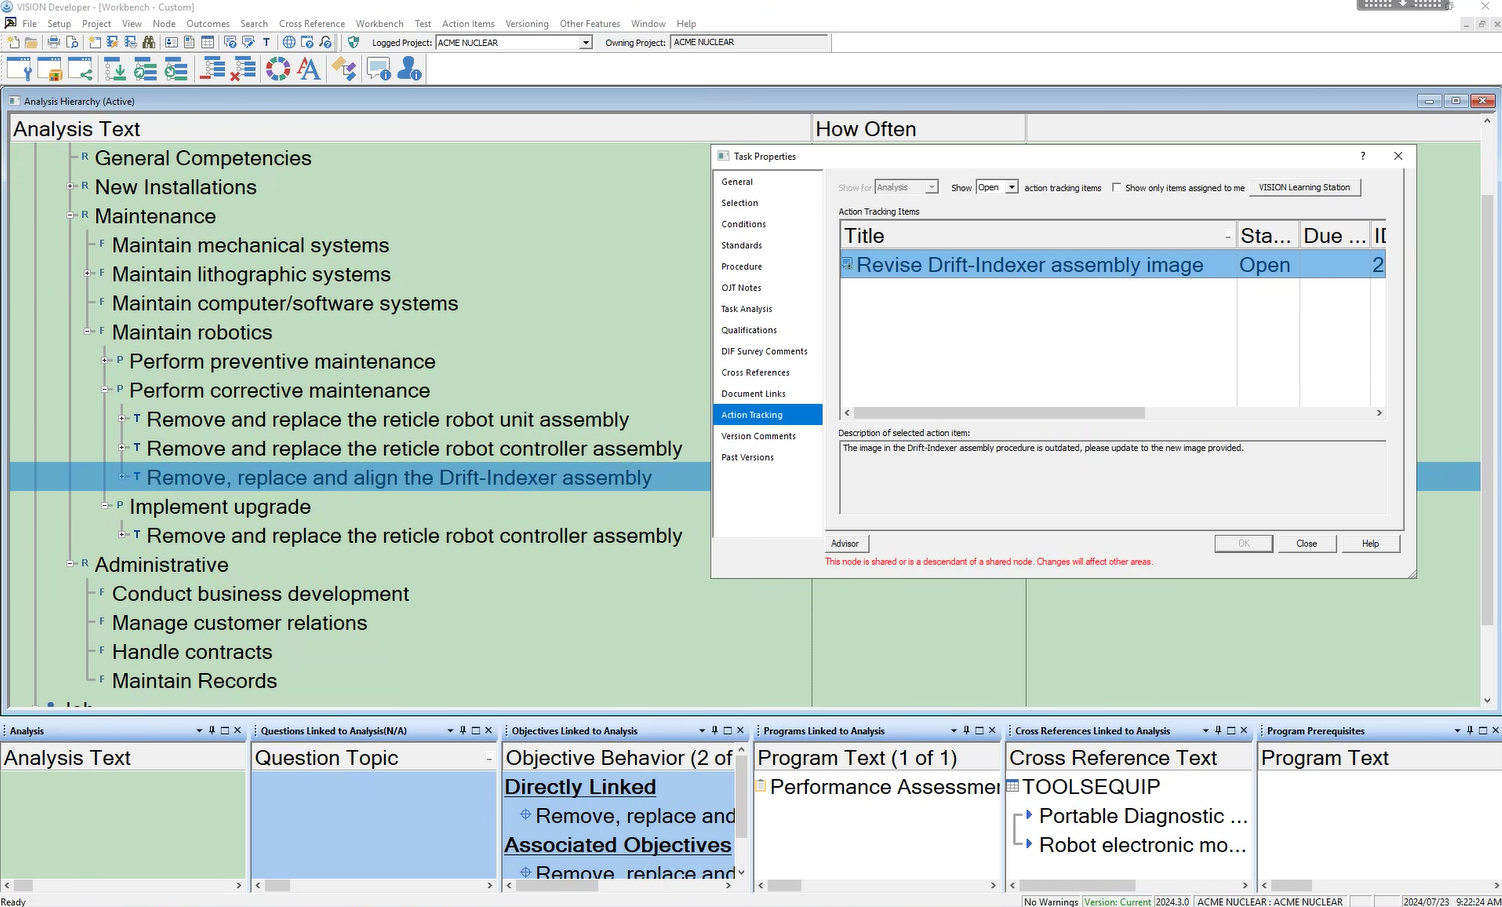Image resolution: width=1502 pixels, height=907 pixels.
Task: Collapse the Maintain robotics tree node
Action: coord(88,332)
